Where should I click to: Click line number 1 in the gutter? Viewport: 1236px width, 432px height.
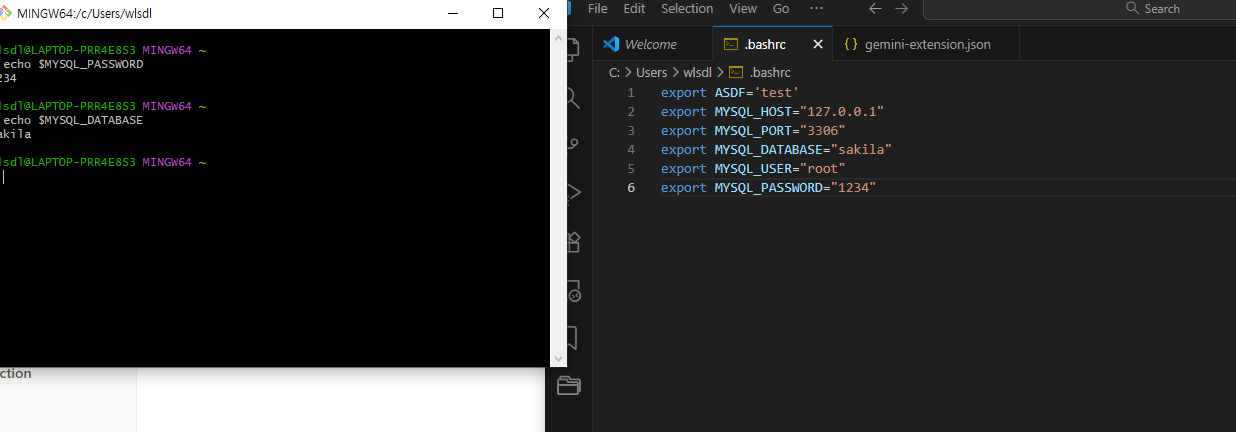(630, 92)
